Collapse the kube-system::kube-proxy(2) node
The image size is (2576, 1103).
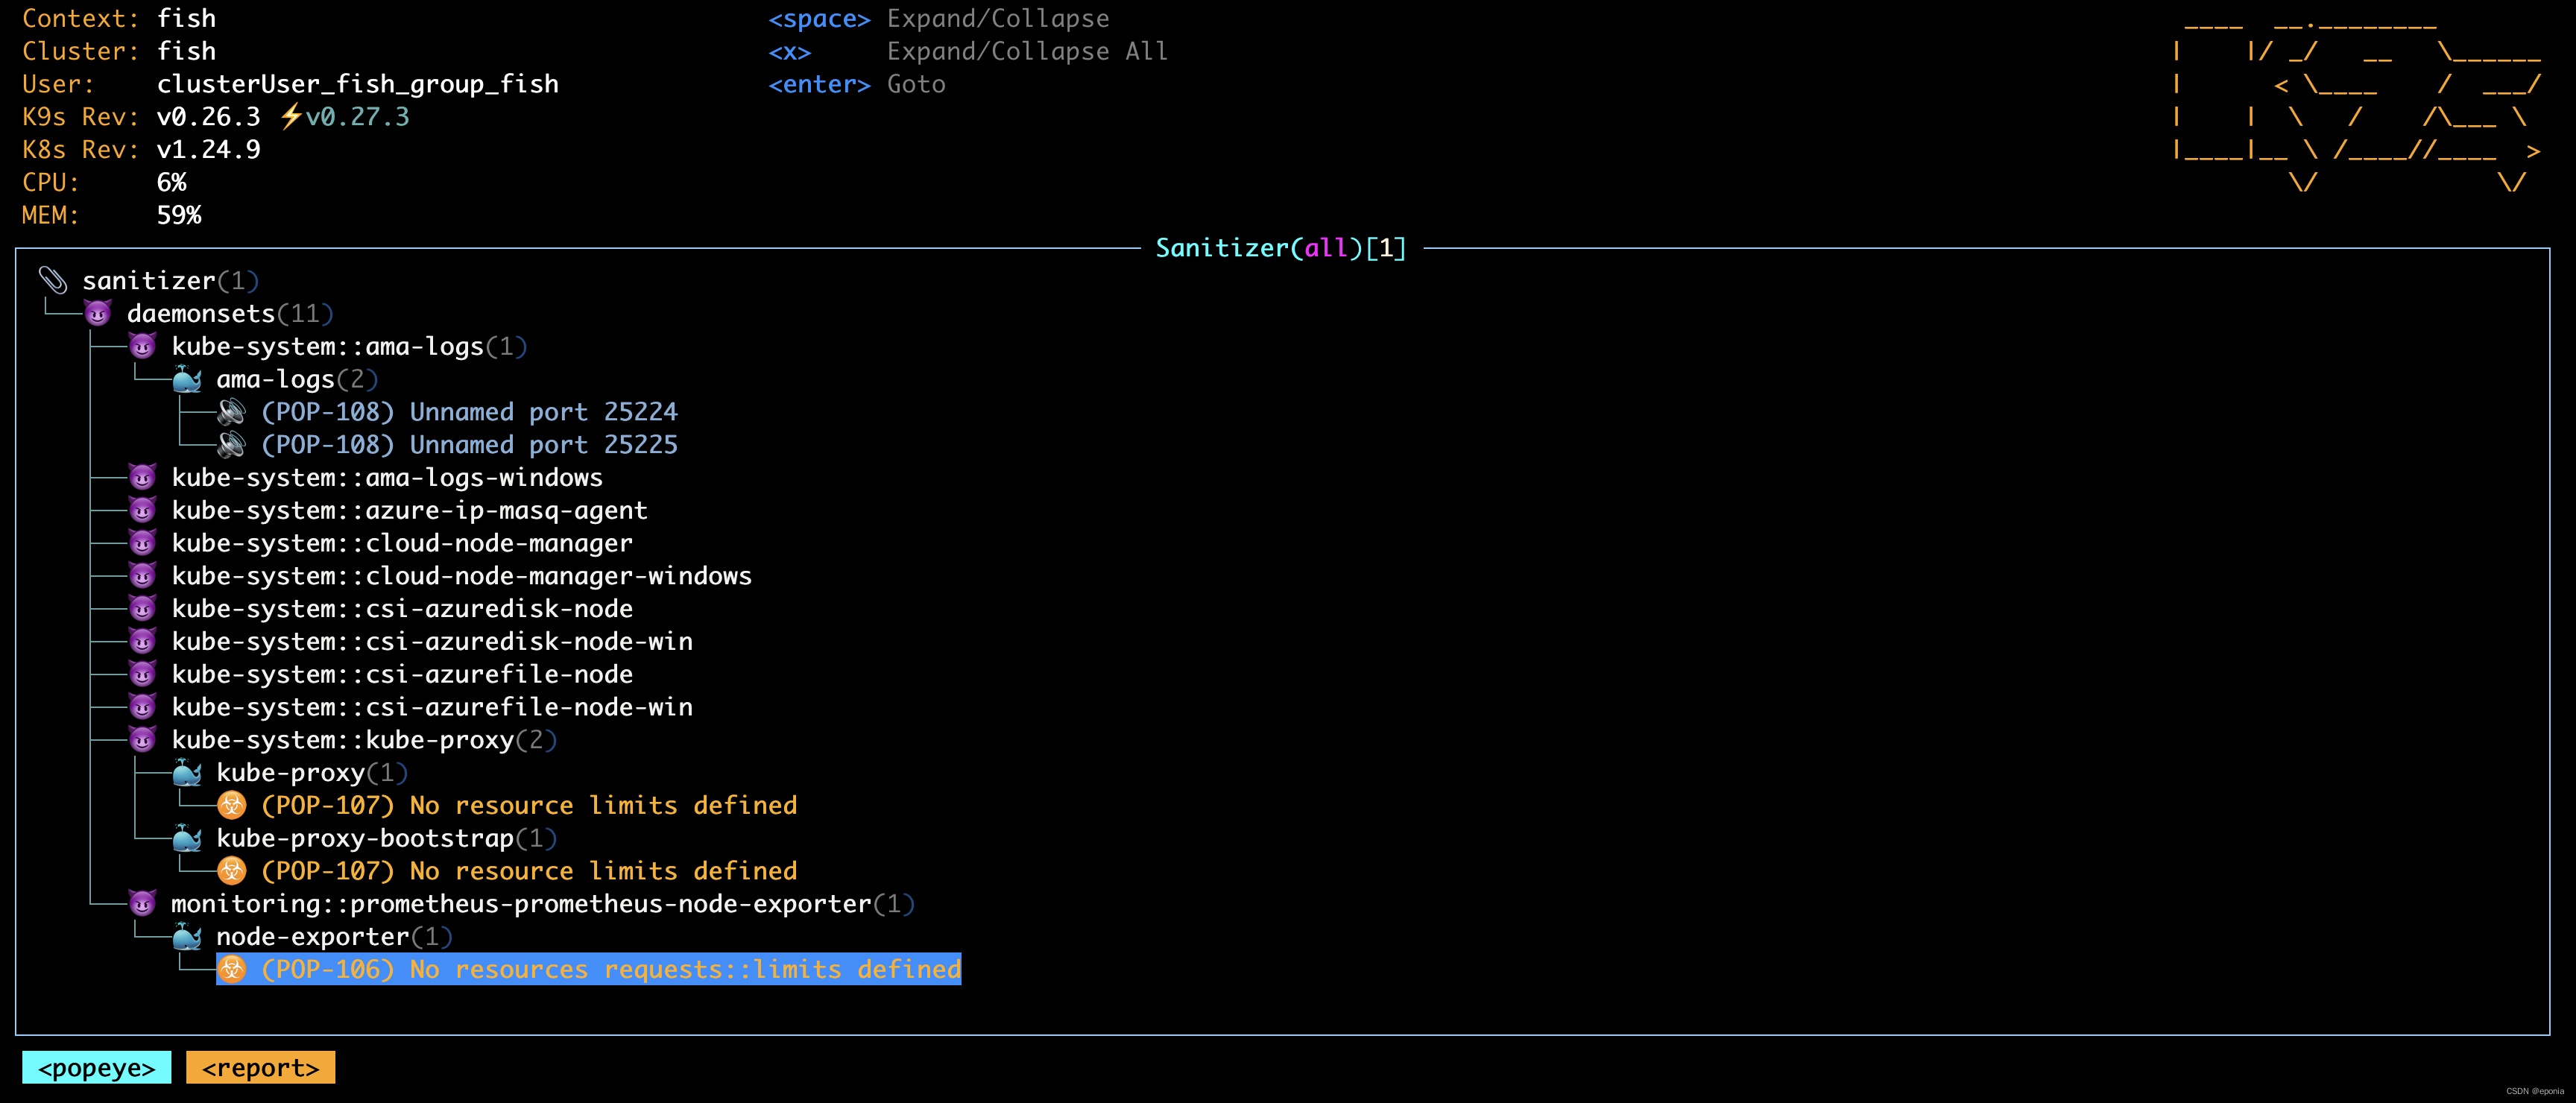tap(364, 740)
